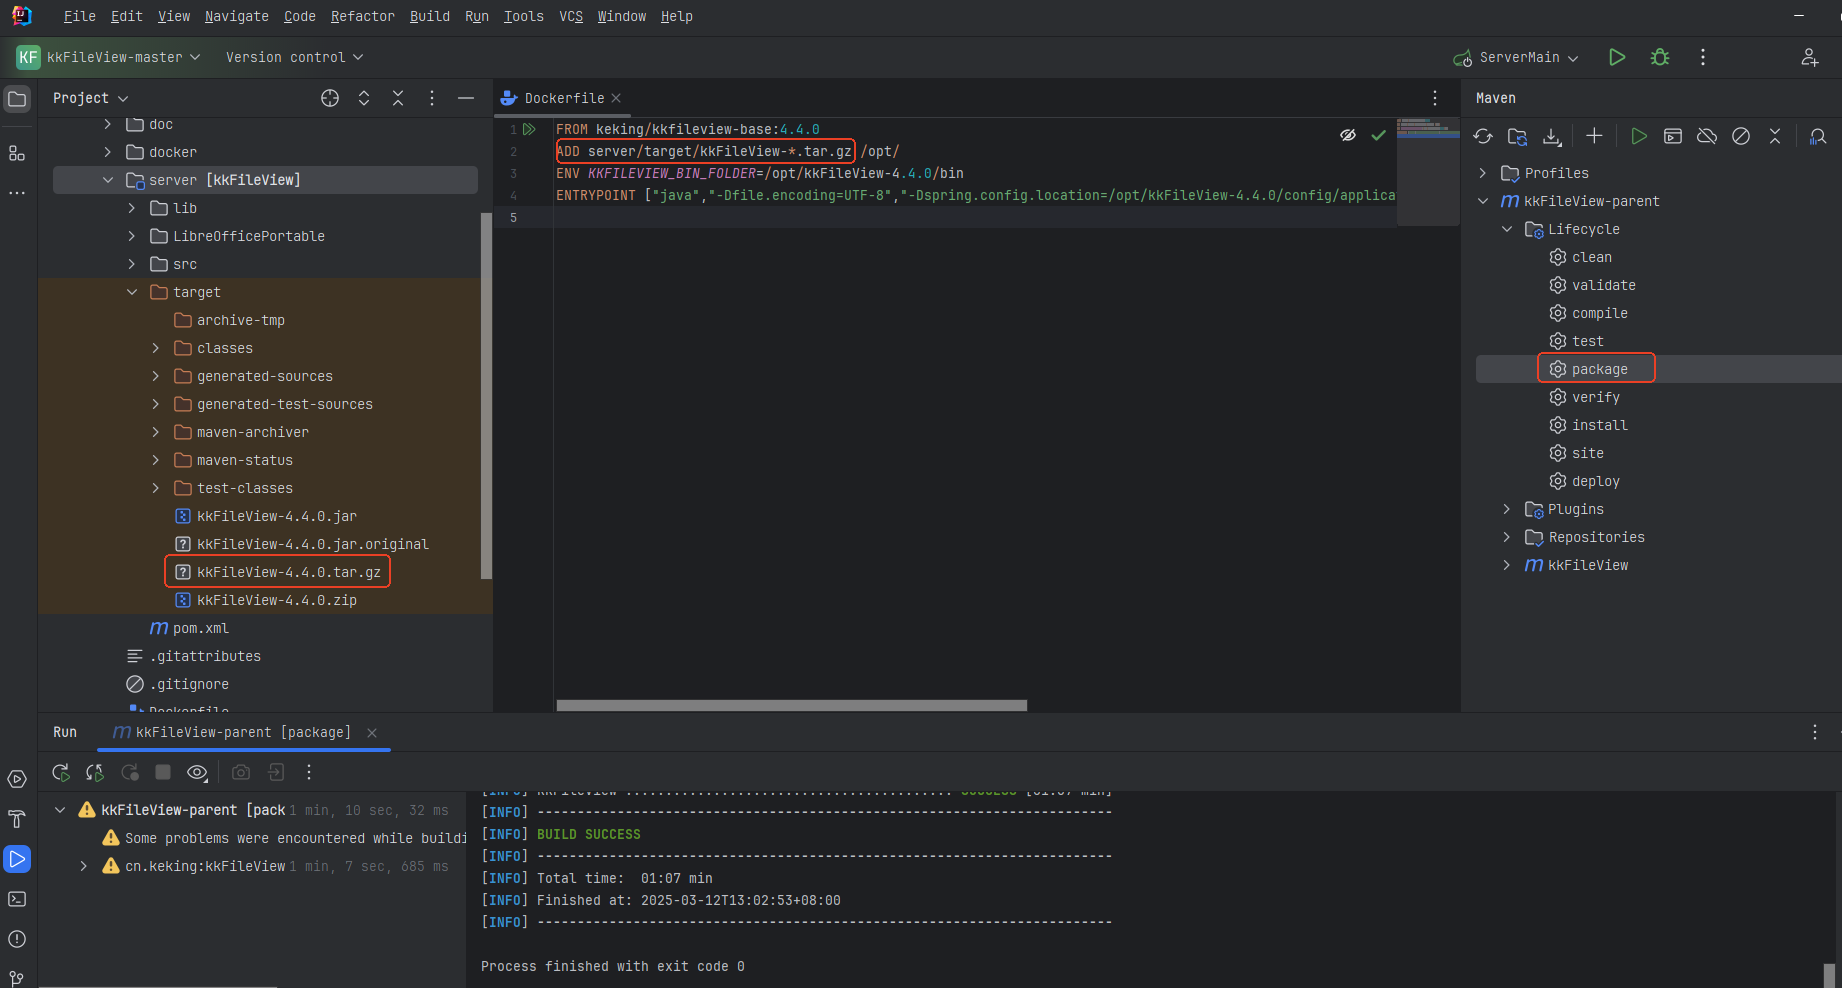
Task: Expand the Maven Repositories node
Action: (x=1507, y=537)
